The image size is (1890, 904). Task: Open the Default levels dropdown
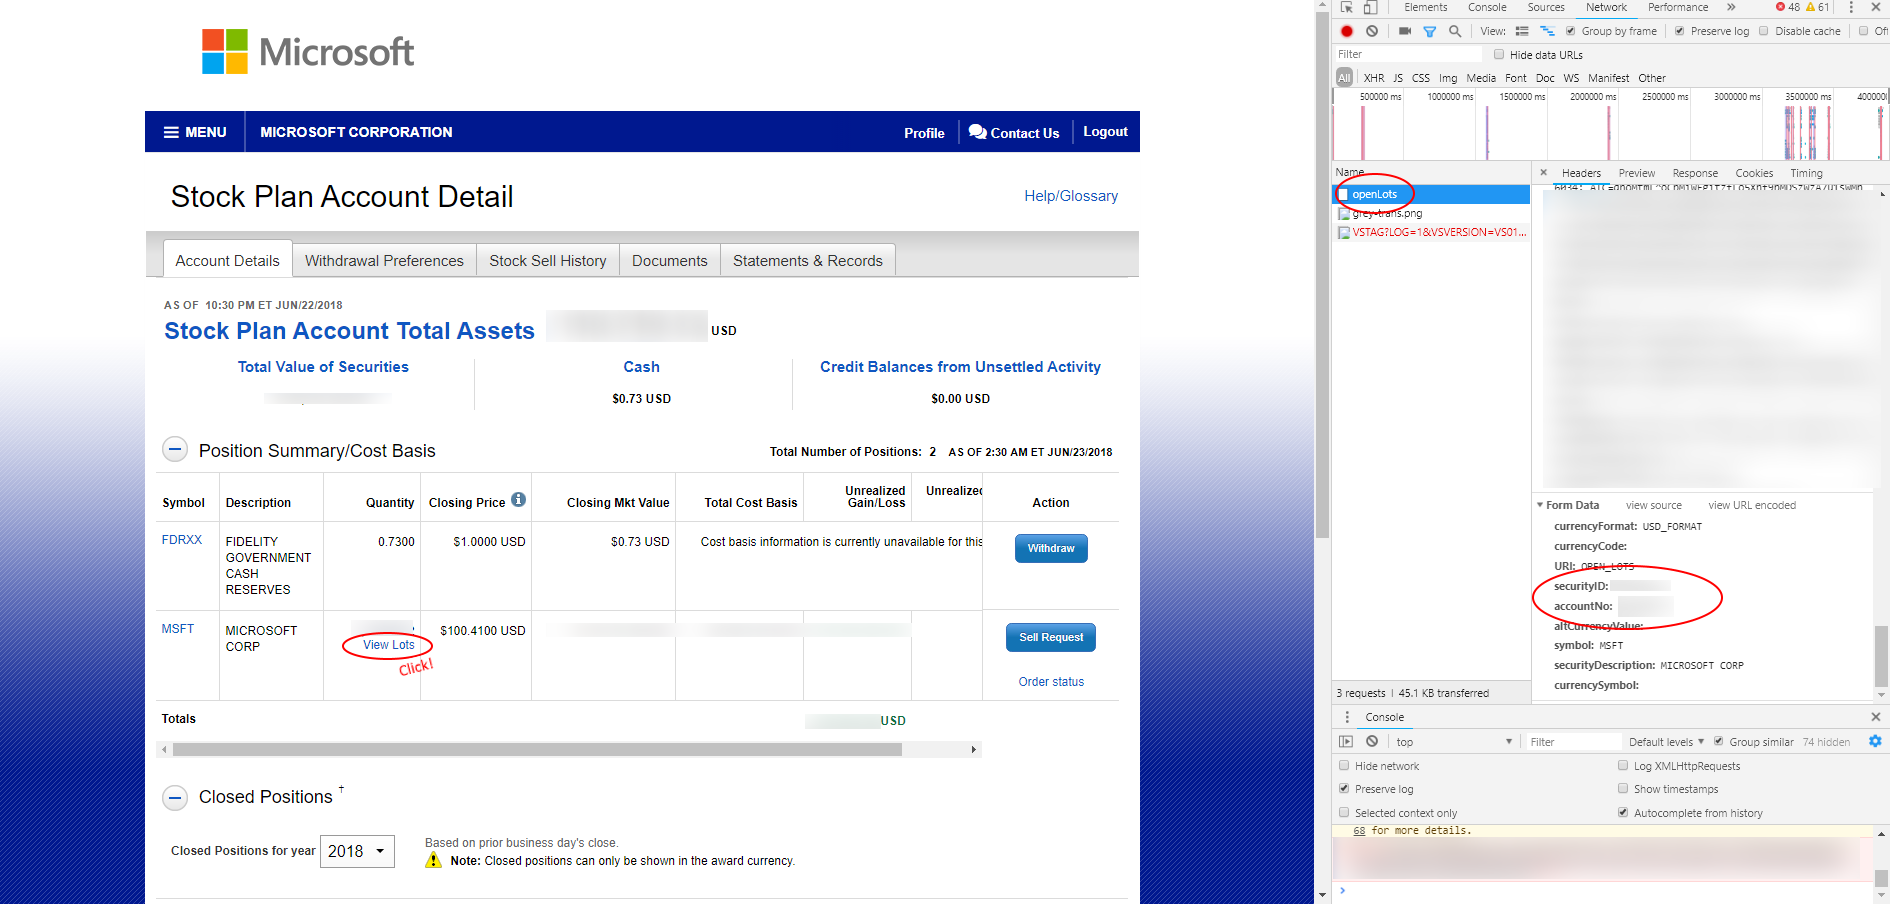click(1666, 742)
